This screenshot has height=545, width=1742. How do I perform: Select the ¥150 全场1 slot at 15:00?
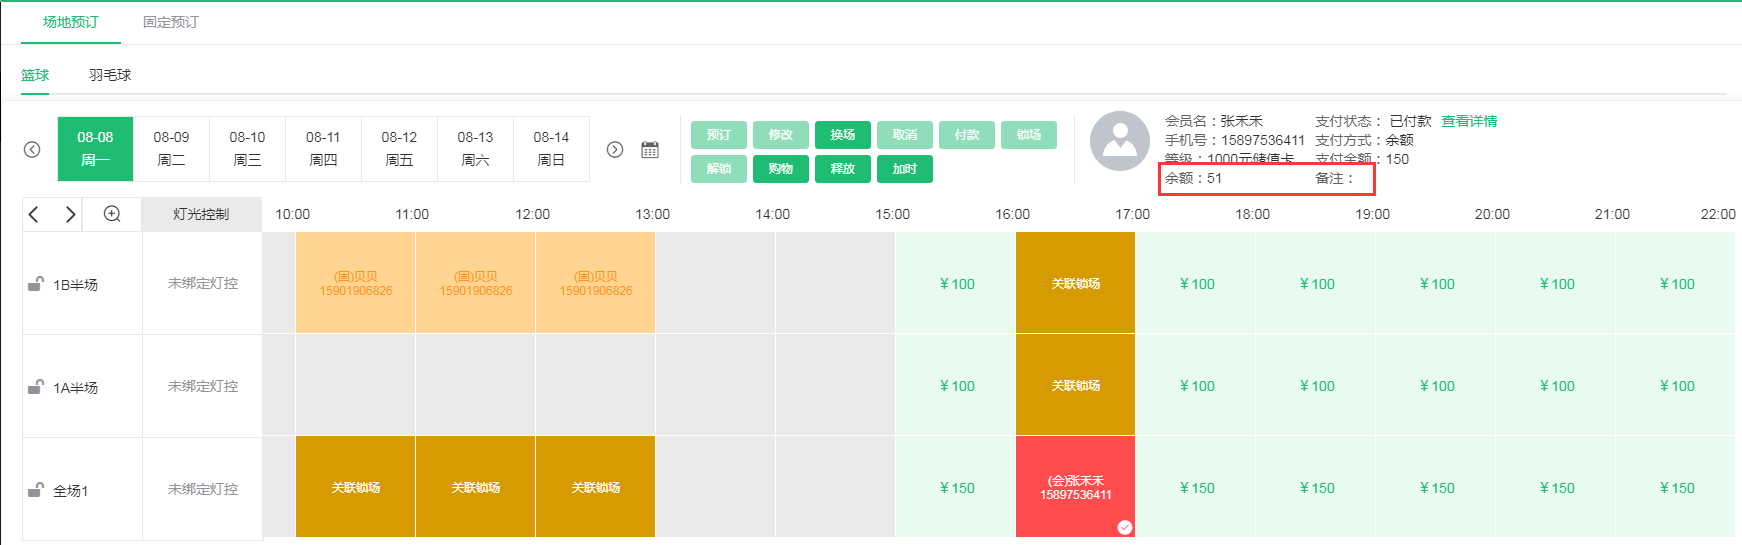956,488
